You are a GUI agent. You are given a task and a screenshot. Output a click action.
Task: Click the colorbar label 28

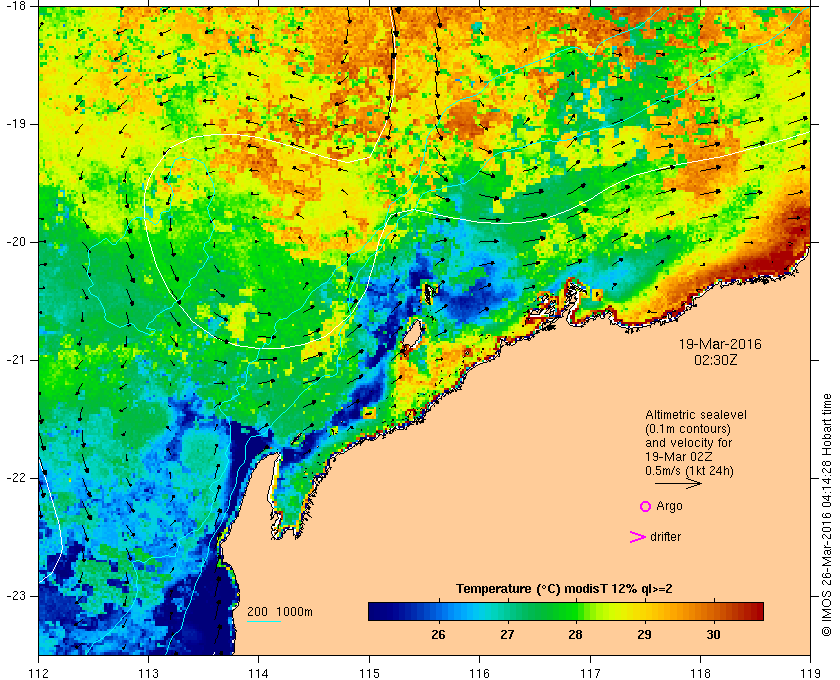point(575,635)
